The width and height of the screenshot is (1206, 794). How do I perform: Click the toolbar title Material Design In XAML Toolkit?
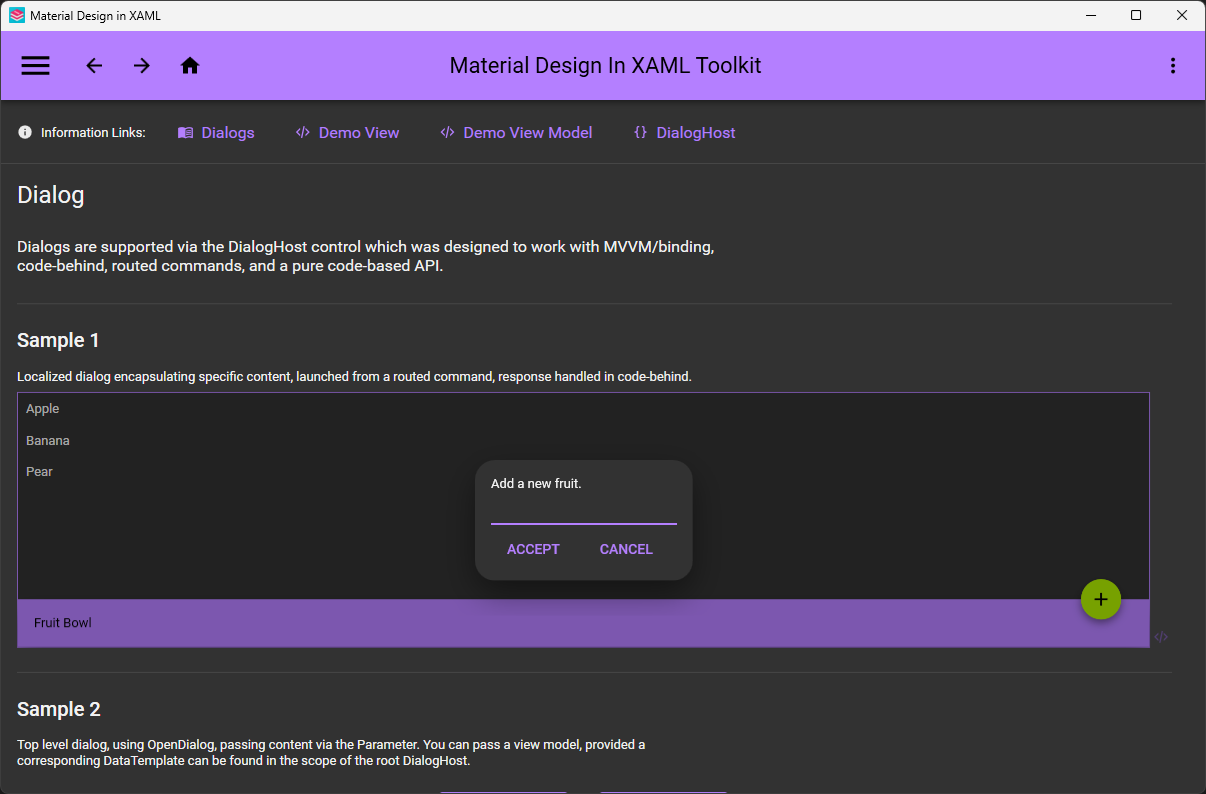[x=605, y=66]
